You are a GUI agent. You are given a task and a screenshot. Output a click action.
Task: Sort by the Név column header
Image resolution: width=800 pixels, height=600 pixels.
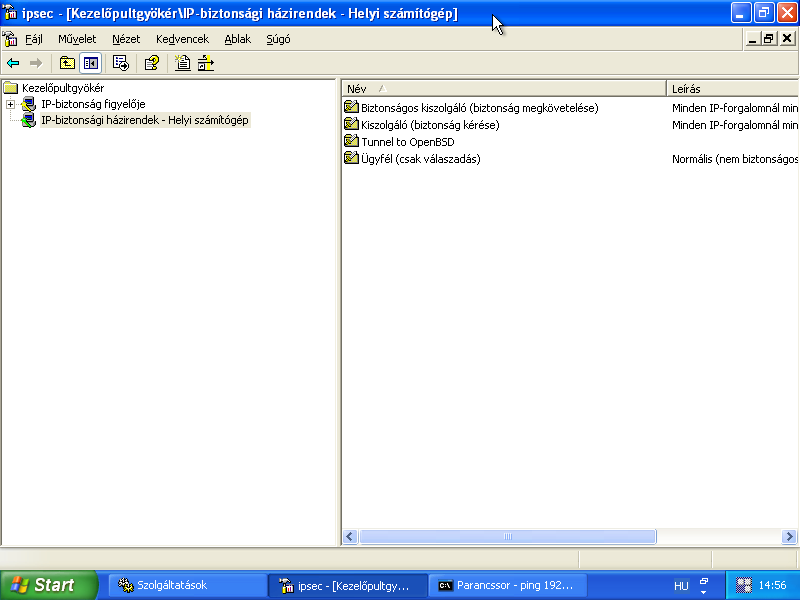pos(504,89)
